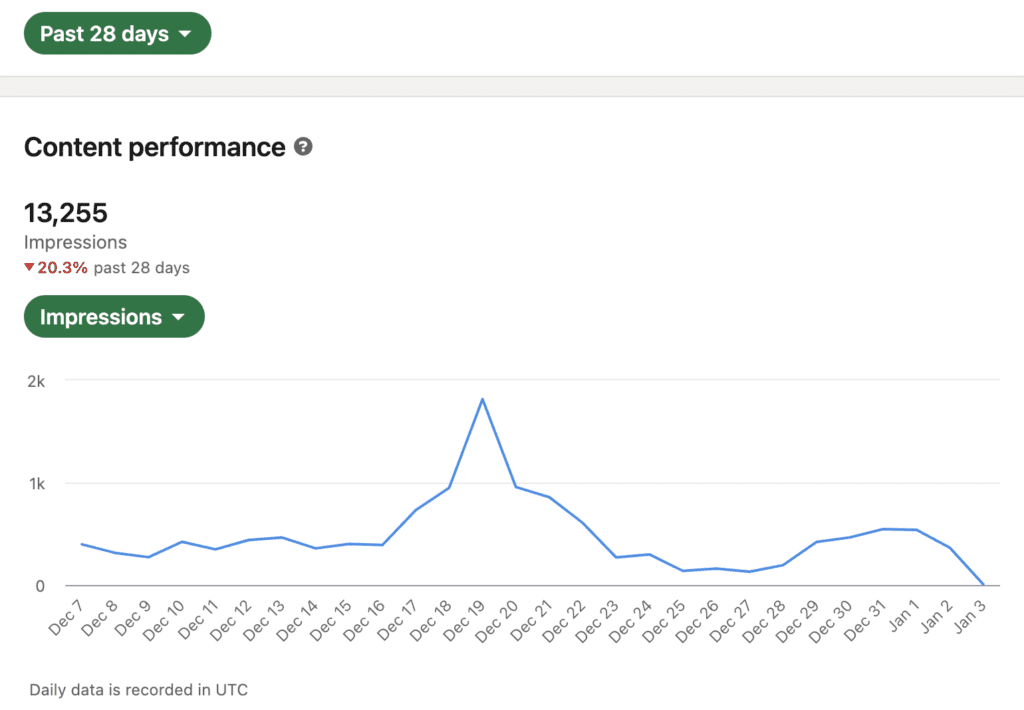The height and width of the screenshot is (710, 1024).
Task: Click the Jan 1 axis label
Action: tap(904, 617)
